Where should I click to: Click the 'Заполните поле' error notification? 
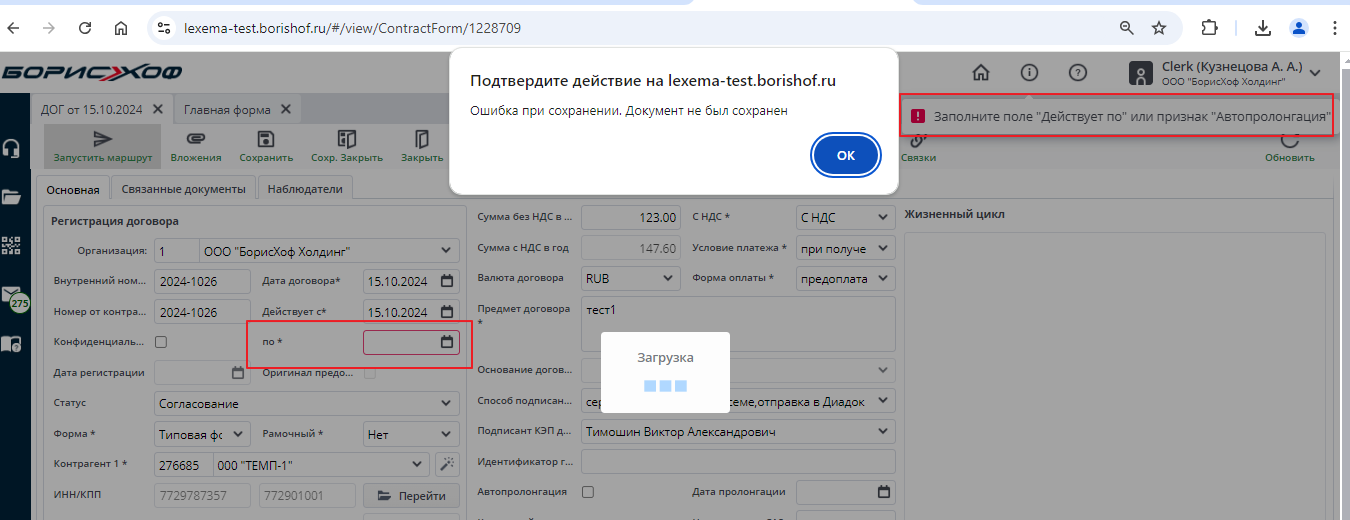(1118, 117)
